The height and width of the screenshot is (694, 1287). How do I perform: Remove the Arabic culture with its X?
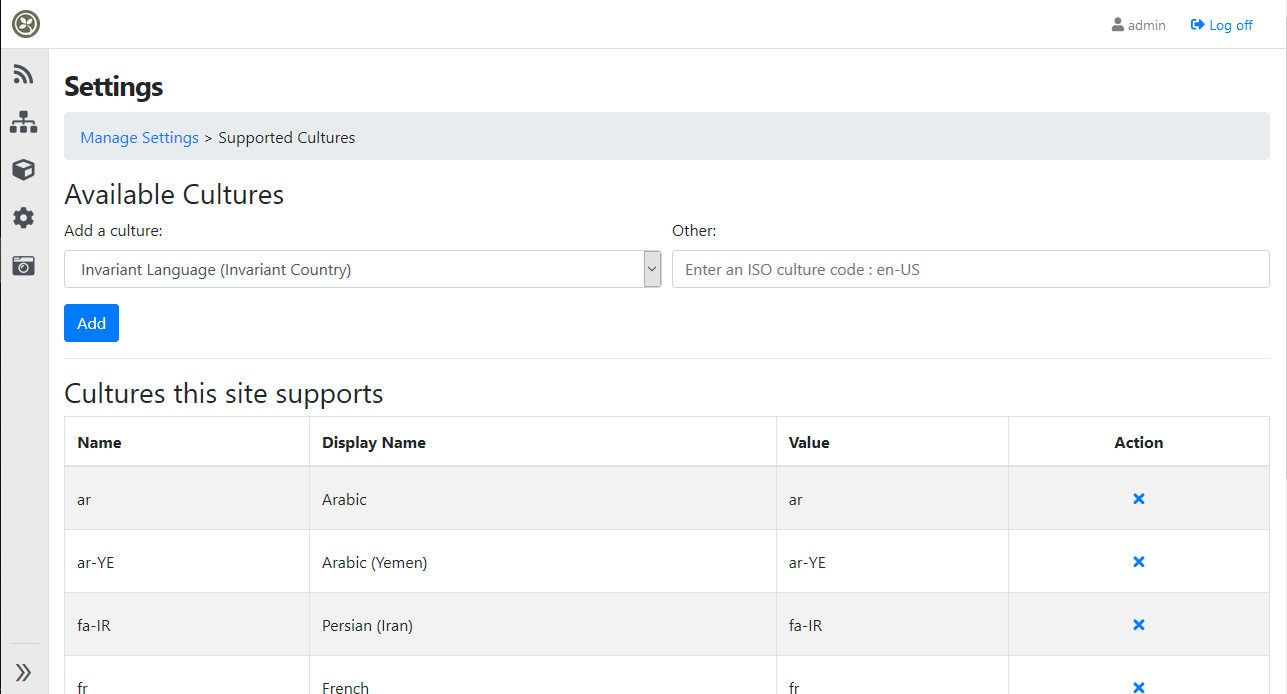pos(1138,499)
